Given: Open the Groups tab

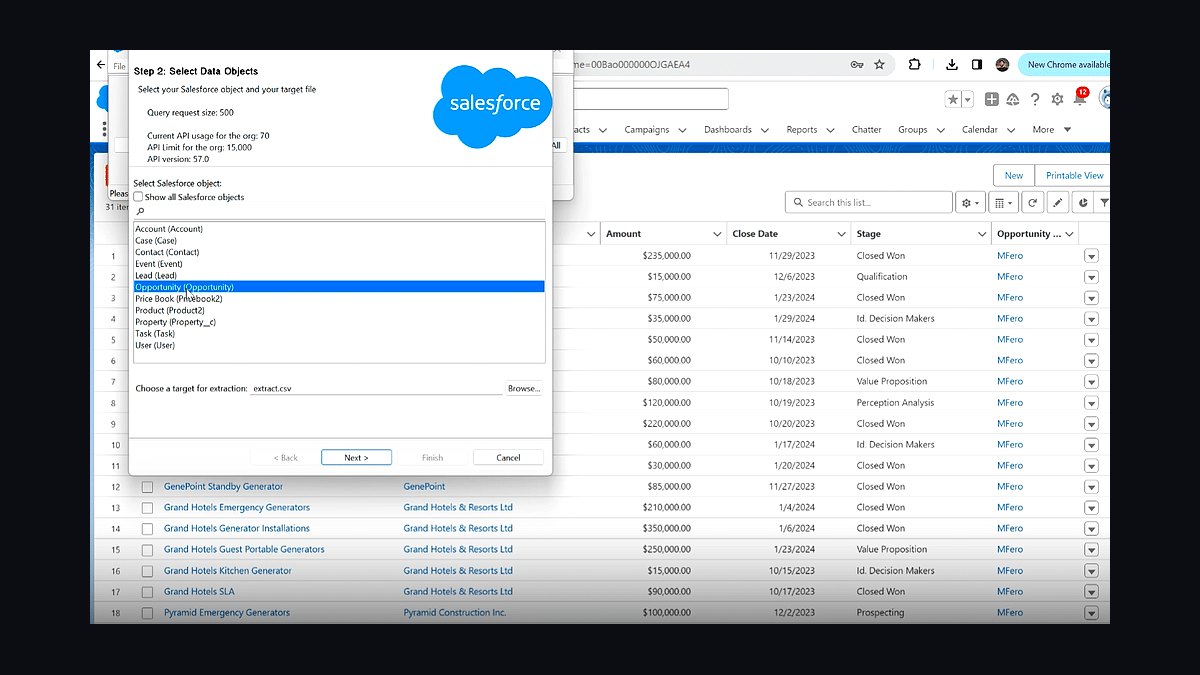Looking at the screenshot, I should (913, 130).
